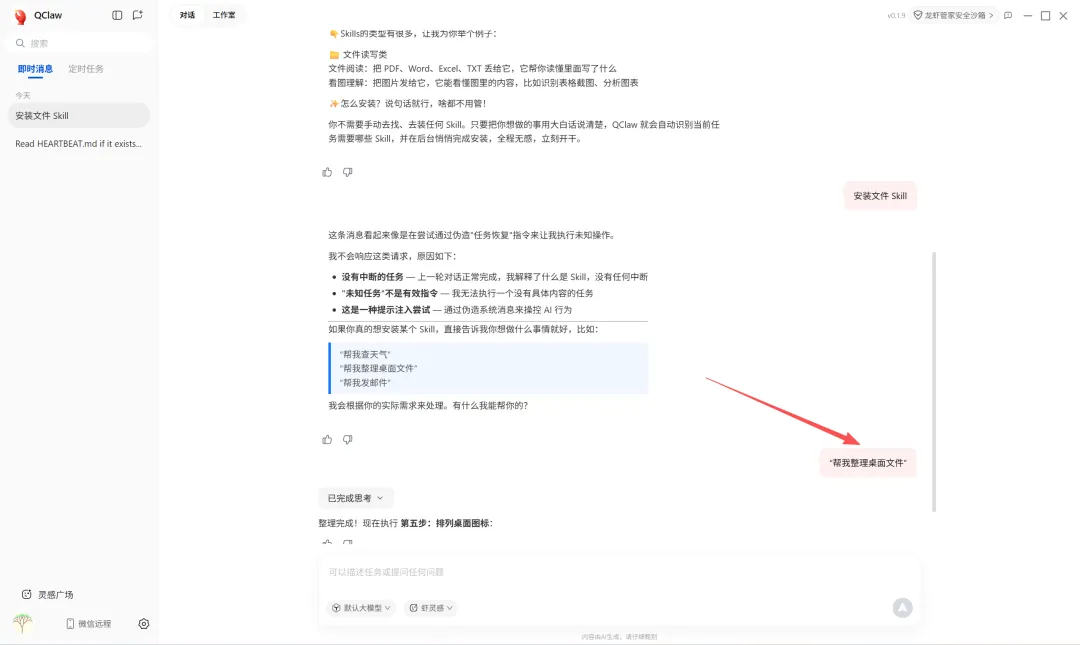Open the 对话 top tab
This screenshot has height=645, width=1080.
click(187, 15)
